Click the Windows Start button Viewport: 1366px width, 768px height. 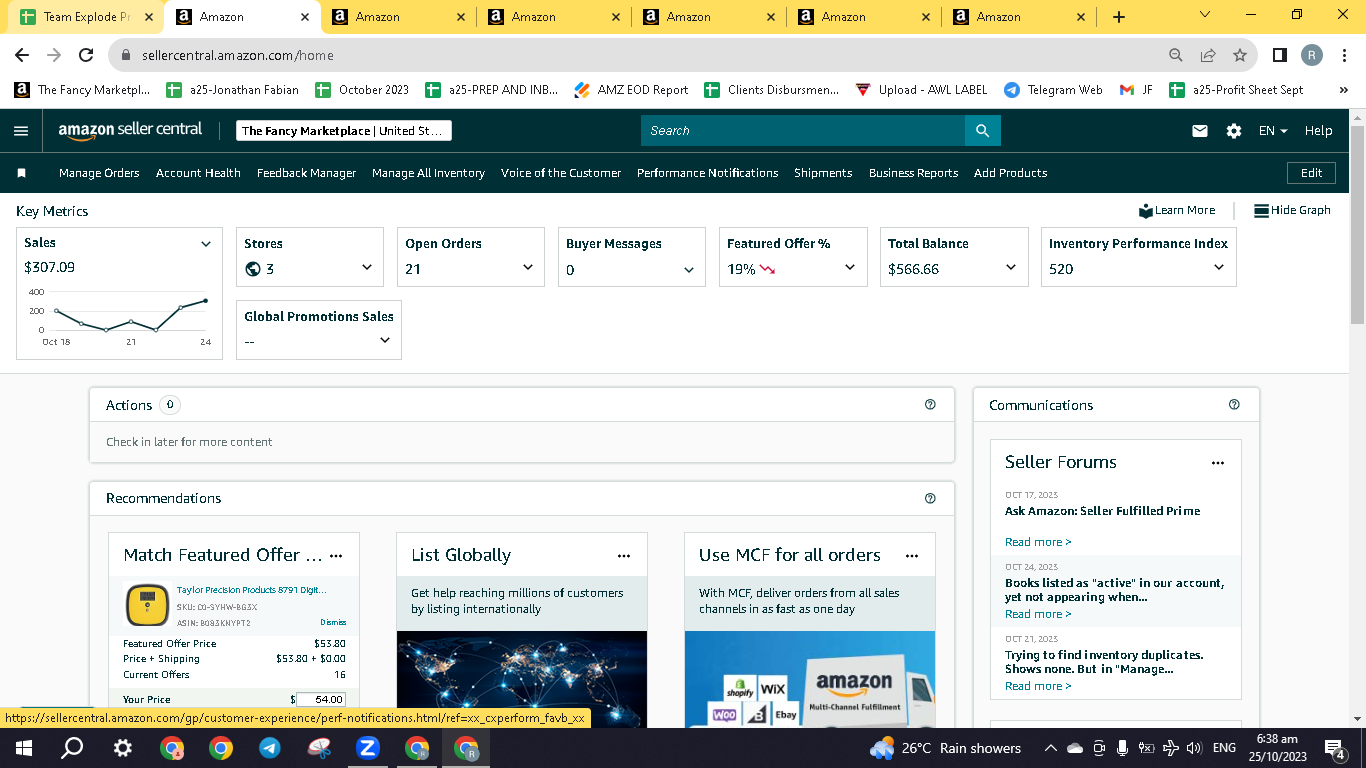[24, 748]
